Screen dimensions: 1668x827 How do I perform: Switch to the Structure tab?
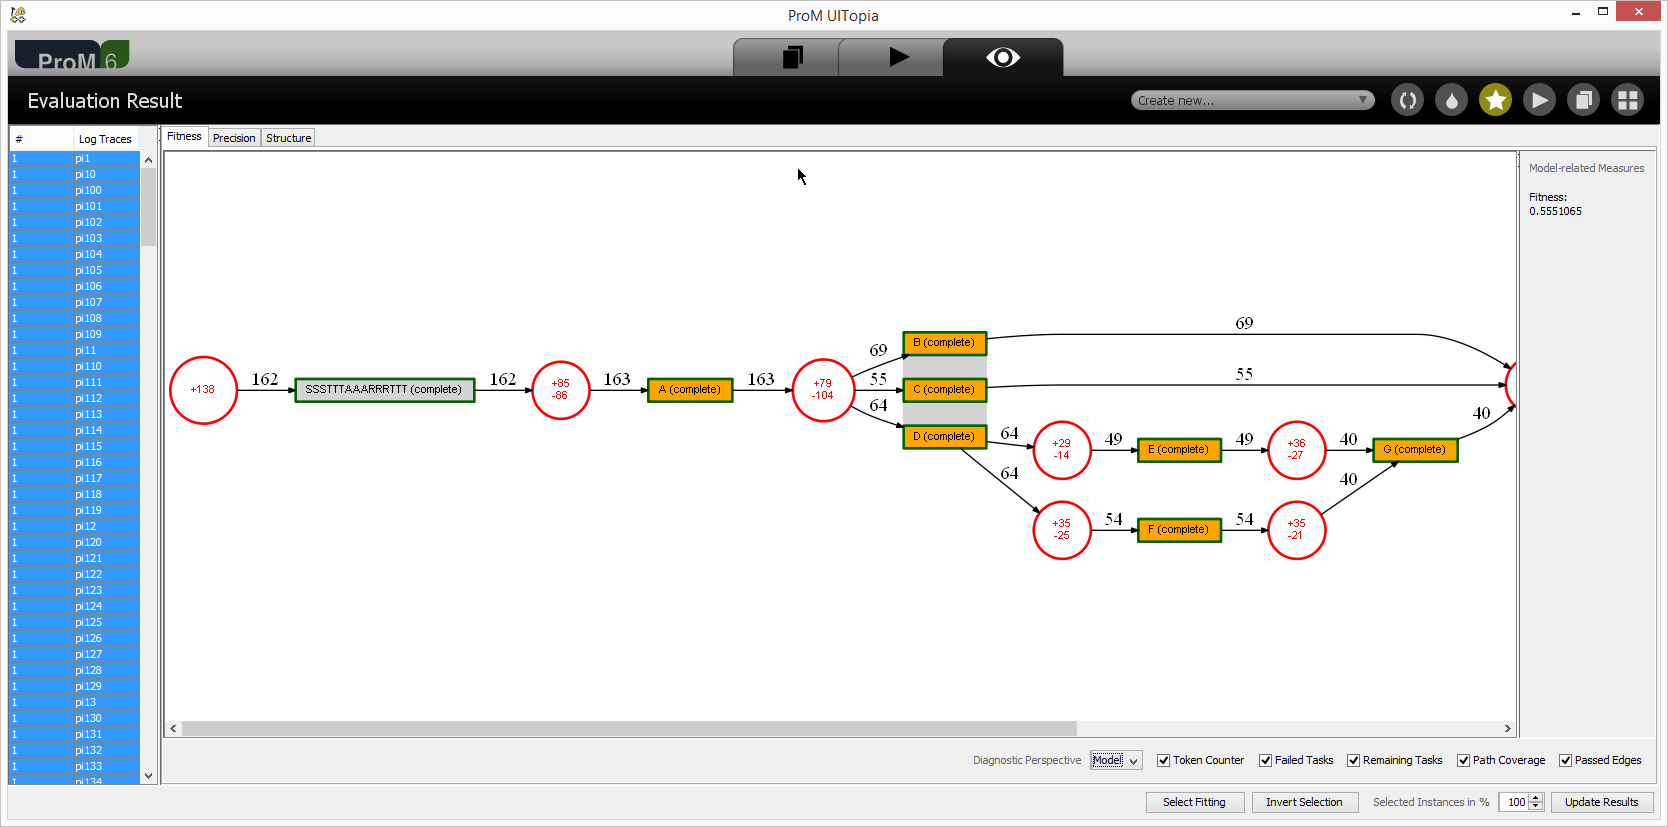[x=288, y=138]
